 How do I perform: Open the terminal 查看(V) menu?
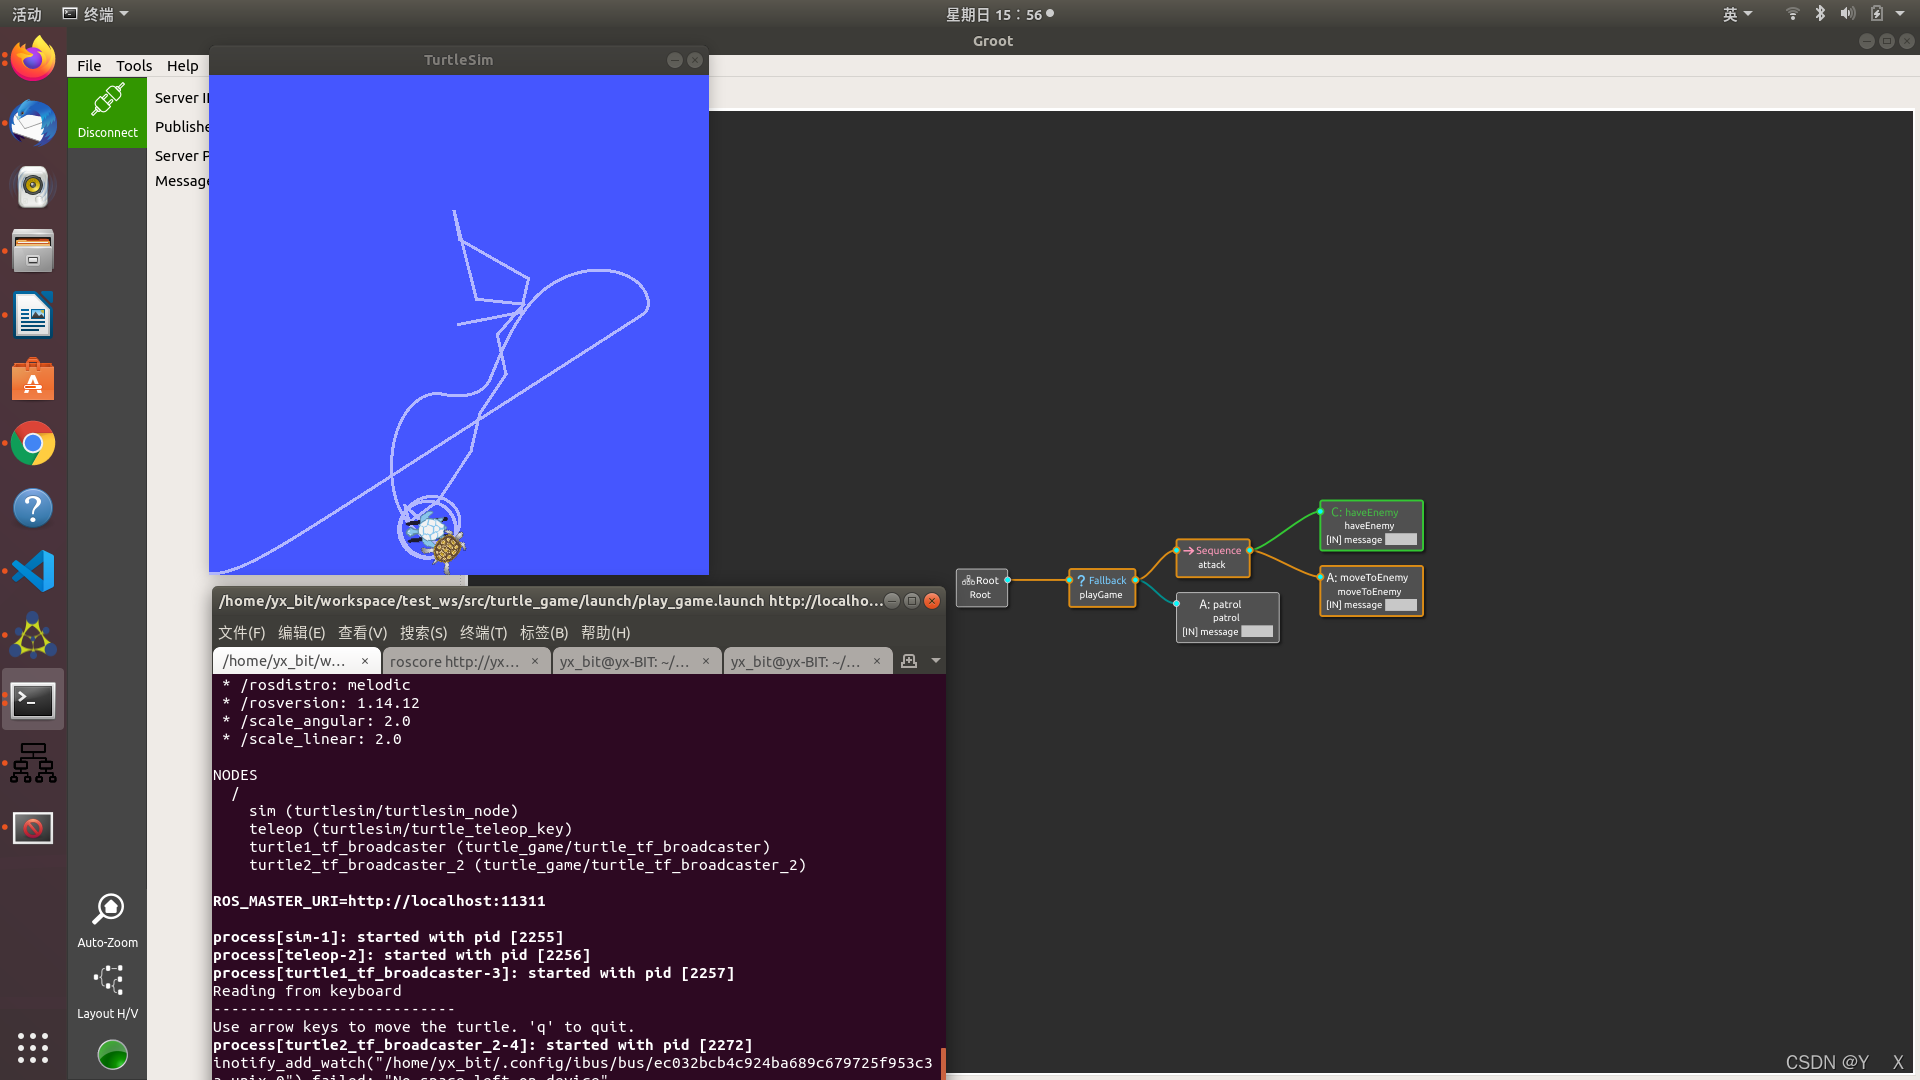[362, 633]
